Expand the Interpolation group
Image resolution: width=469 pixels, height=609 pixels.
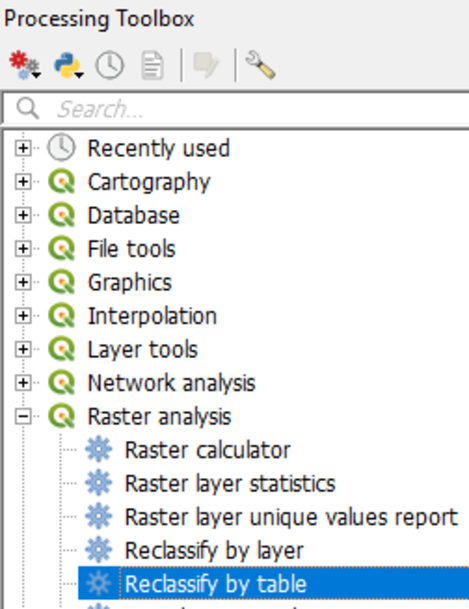[x=23, y=316]
